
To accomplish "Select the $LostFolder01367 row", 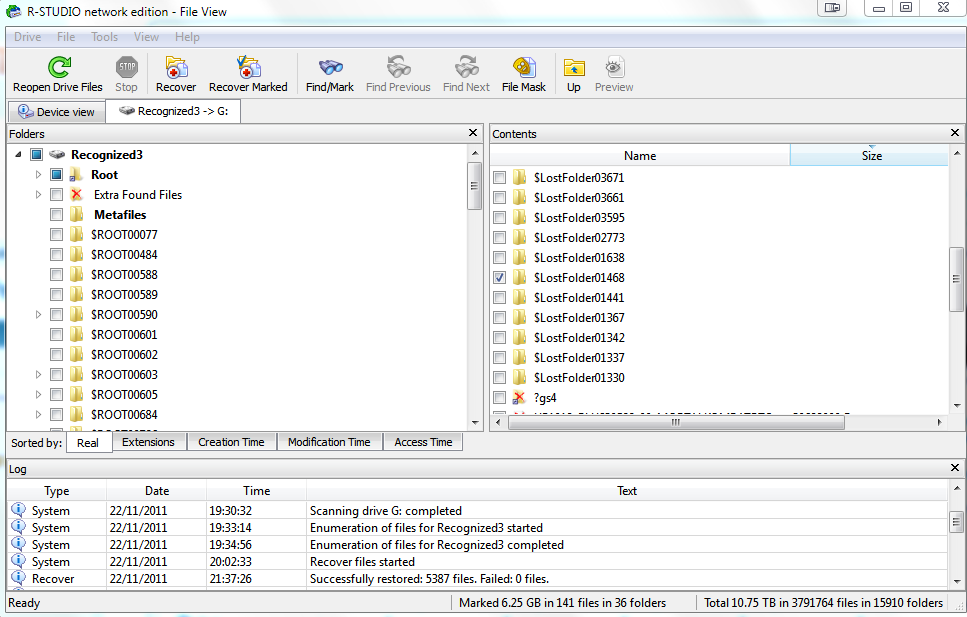I will (x=579, y=318).
